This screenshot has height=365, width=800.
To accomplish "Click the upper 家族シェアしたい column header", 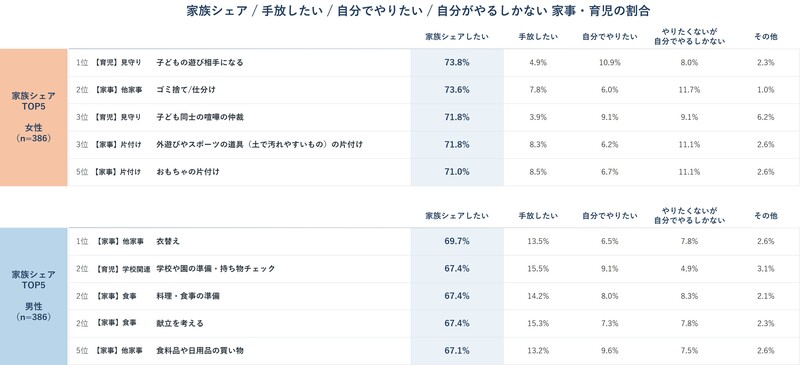I will (457, 37).
